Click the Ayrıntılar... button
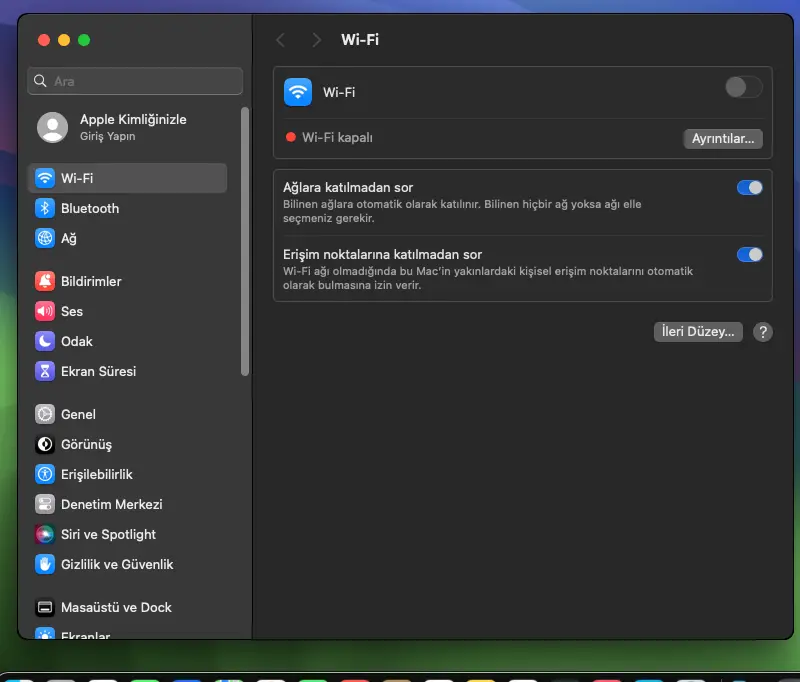This screenshot has height=682, width=800. pos(723,138)
